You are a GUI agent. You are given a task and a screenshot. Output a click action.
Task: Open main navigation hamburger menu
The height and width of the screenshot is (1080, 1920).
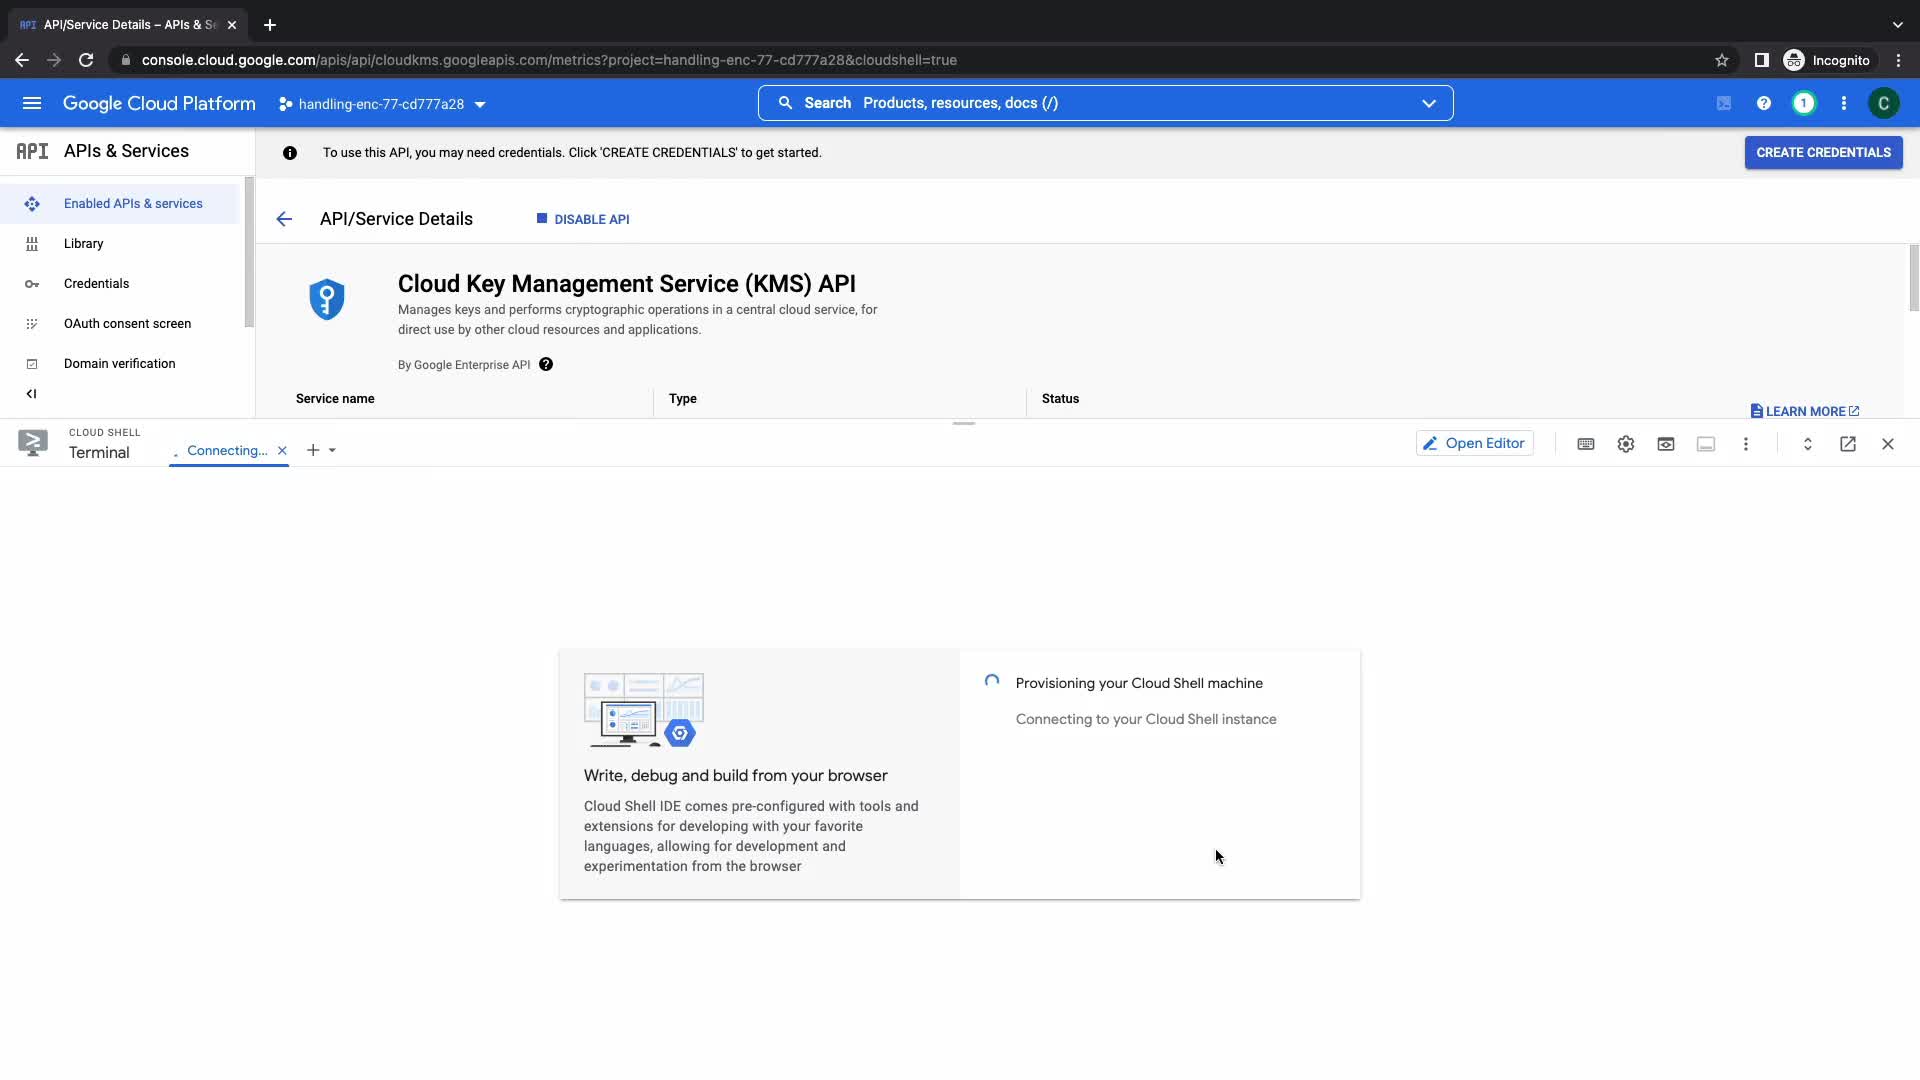32,103
